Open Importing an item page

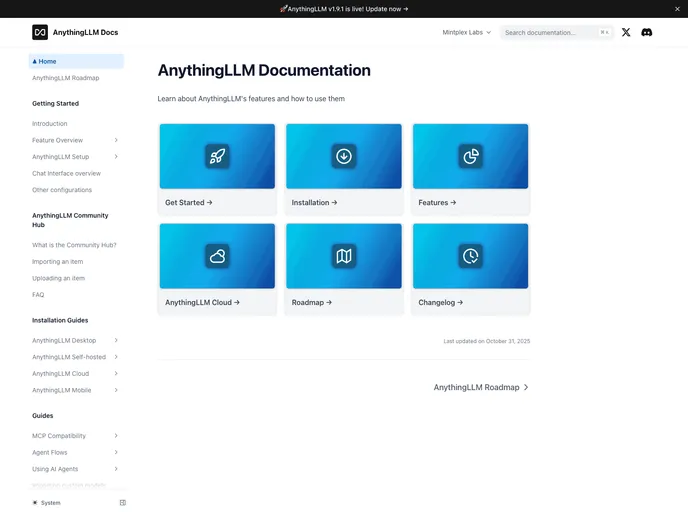pyautogui.click(x=57, y=261)
